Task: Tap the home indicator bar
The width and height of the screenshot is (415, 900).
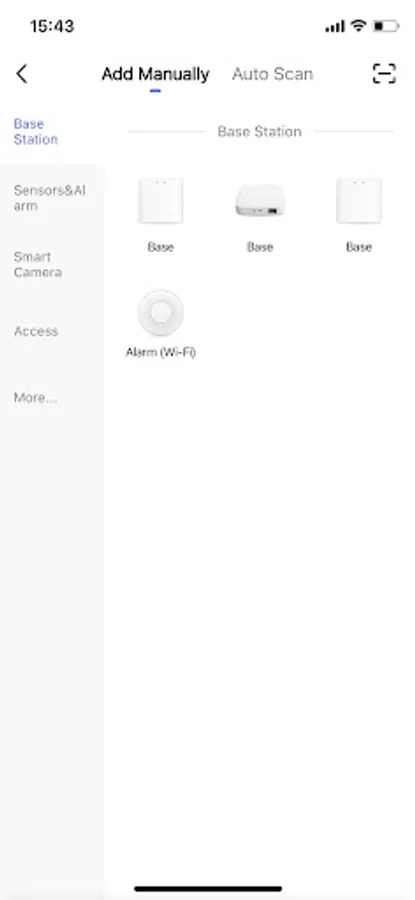Action: tap(208, 889)
